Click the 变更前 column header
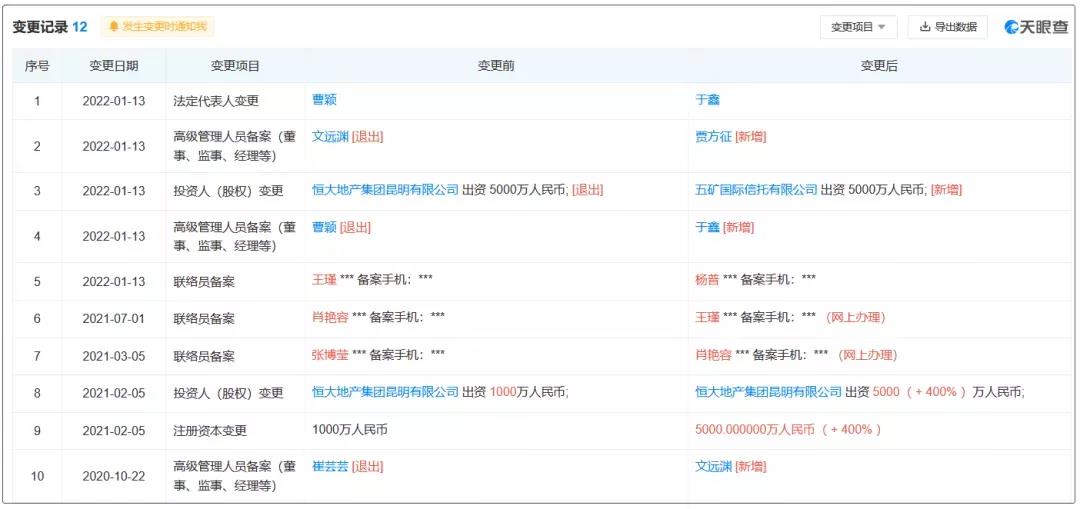Image resolution: width=1080 pixels, height=509 pixels. point(496,66)
